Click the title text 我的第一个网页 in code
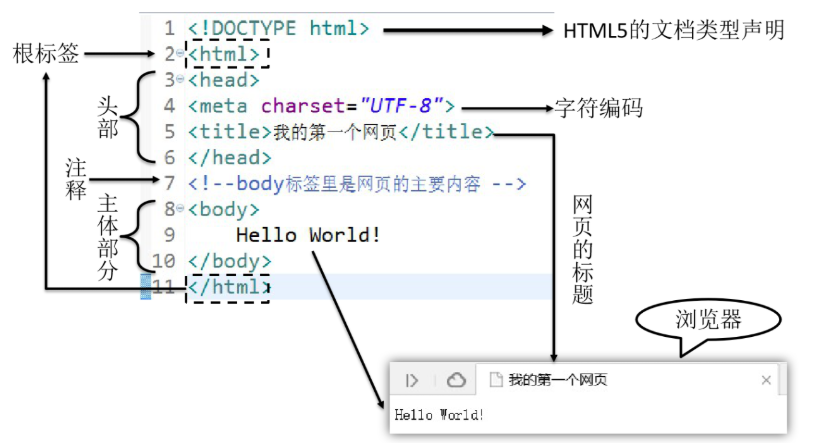This screenshot has width=837, height=443. pyautogui.click(x=335, y=132)
